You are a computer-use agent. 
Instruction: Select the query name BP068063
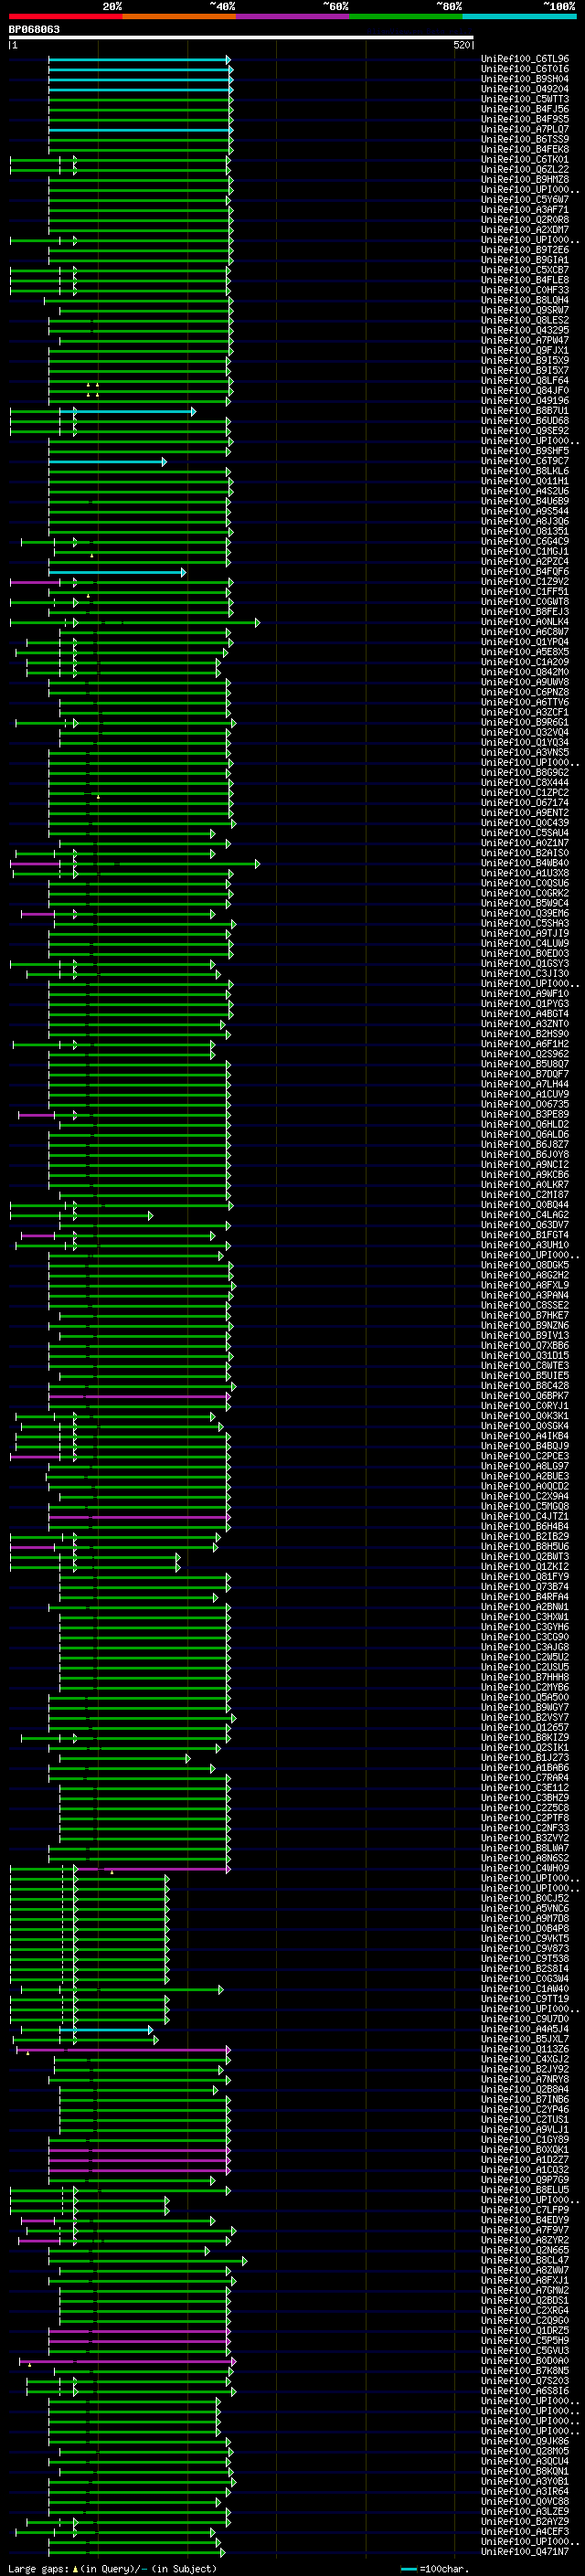[x=34, y=30]
